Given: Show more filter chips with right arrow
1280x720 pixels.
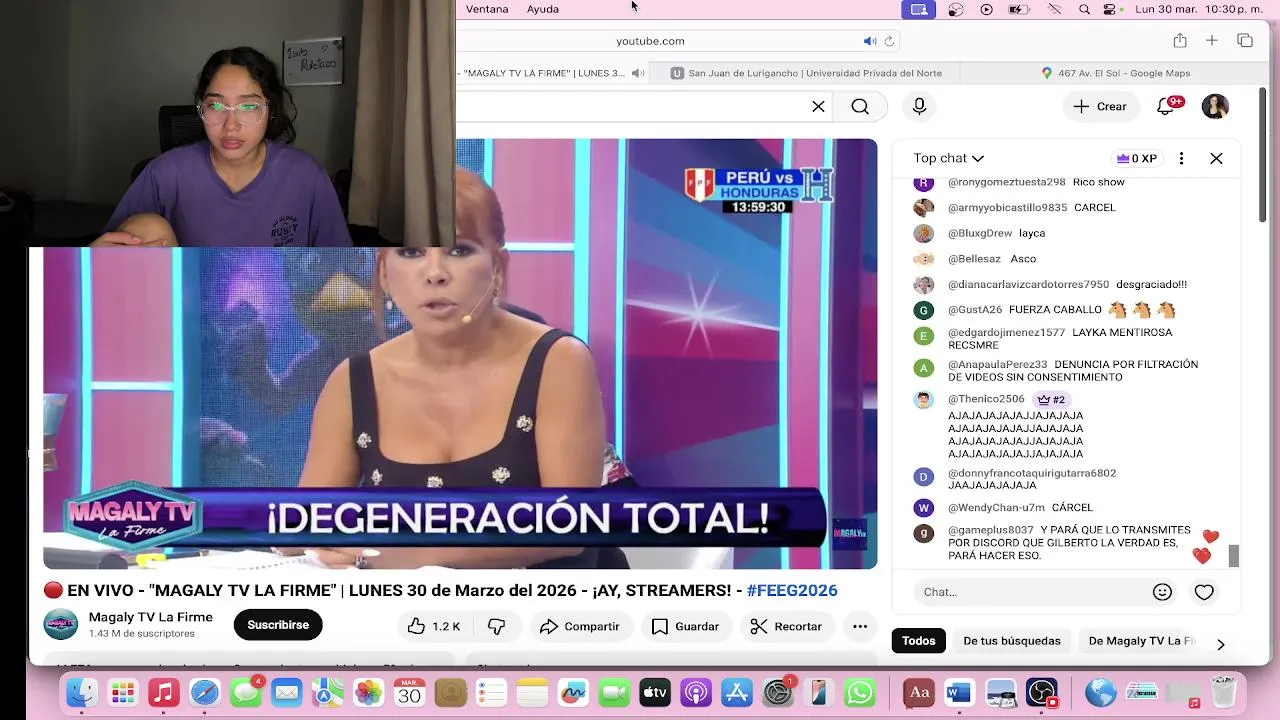Looking at the screenshot, I should [x=1220, y=644].
